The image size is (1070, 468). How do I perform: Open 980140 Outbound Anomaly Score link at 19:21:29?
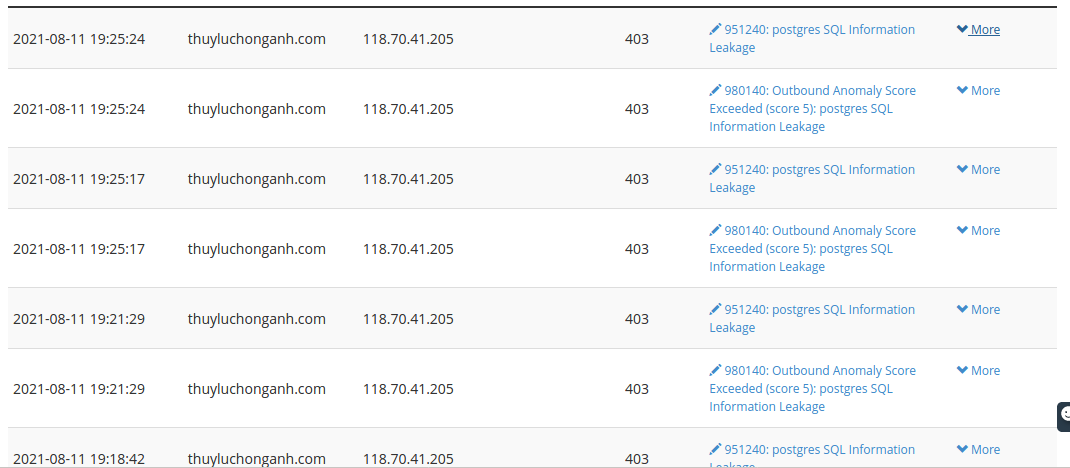click(x=812, y=388)
